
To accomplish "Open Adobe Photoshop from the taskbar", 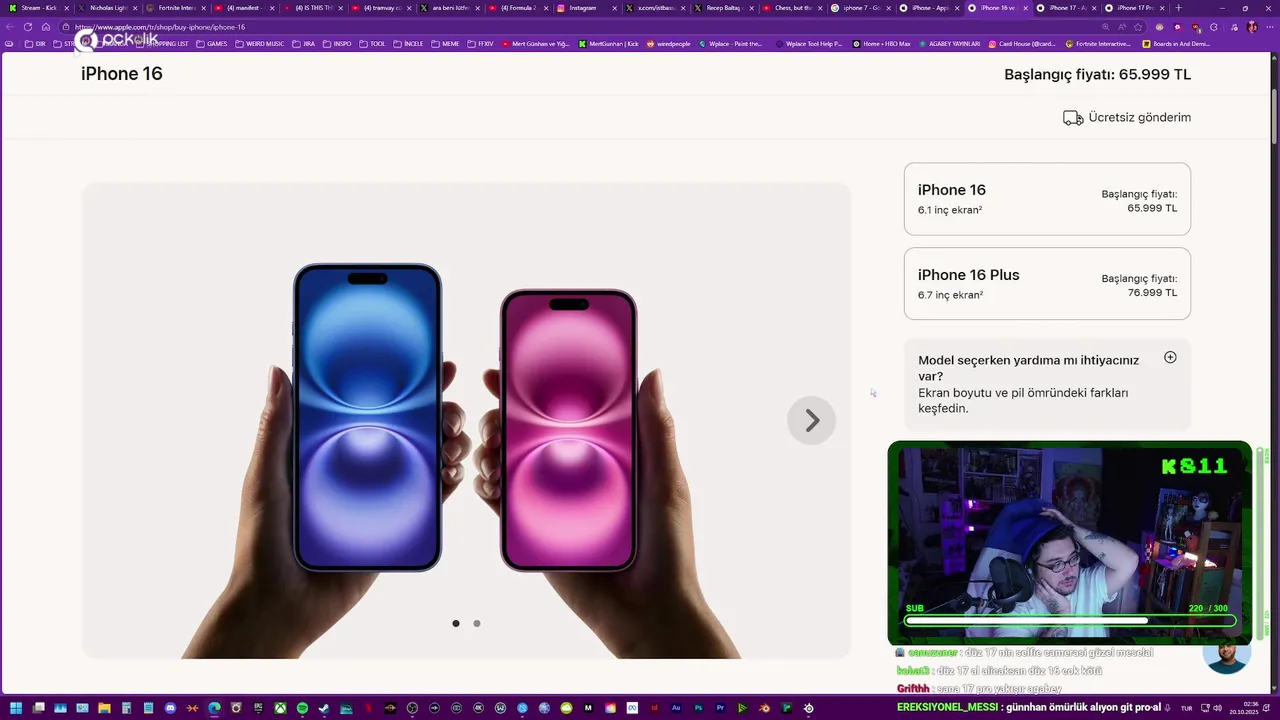I will click(698, 709).
